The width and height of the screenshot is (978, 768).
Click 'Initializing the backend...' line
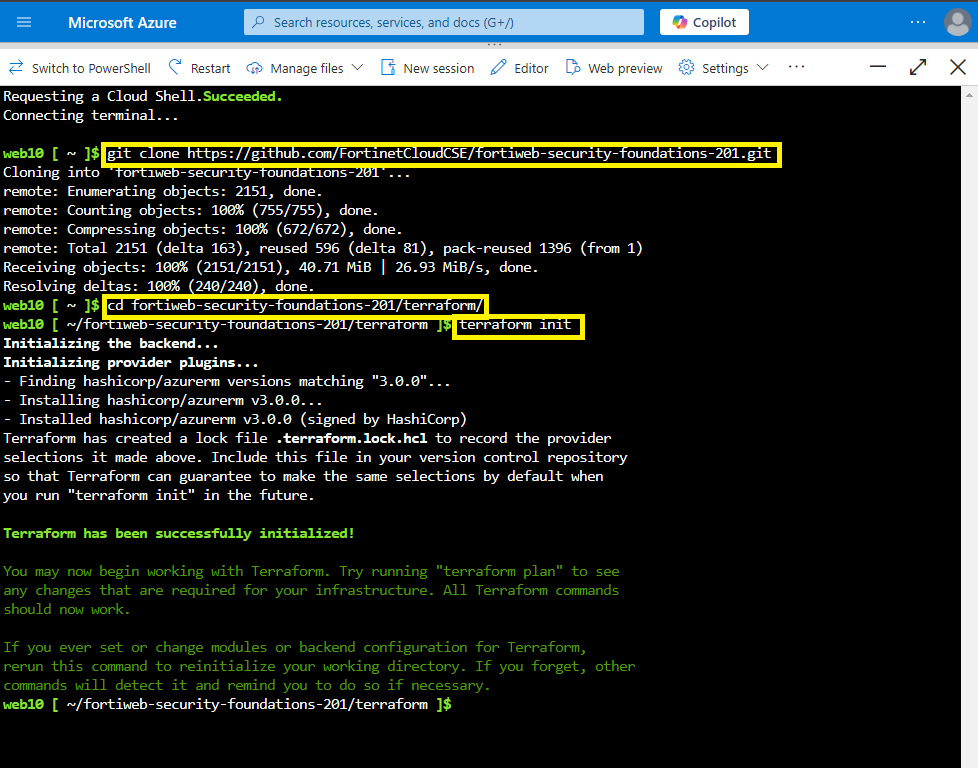tap(111, 343)
